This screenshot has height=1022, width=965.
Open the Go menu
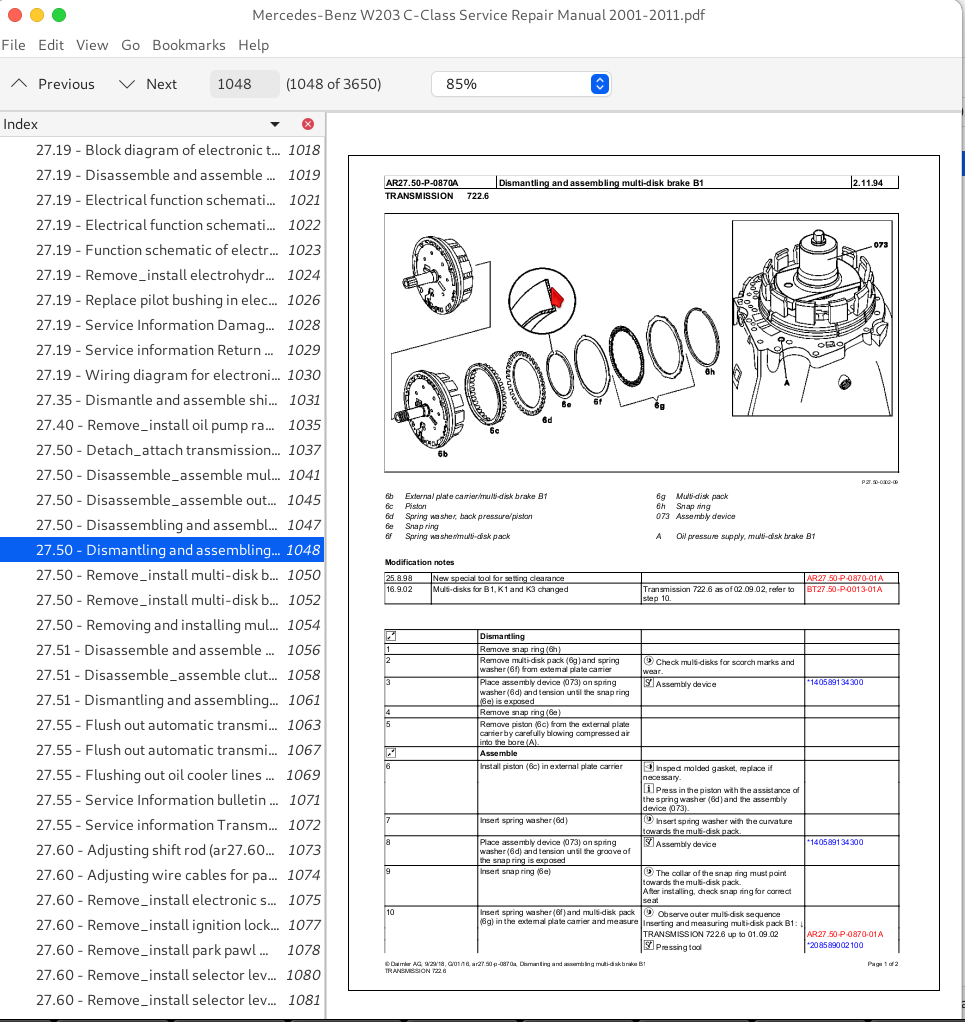pos(130,45)
